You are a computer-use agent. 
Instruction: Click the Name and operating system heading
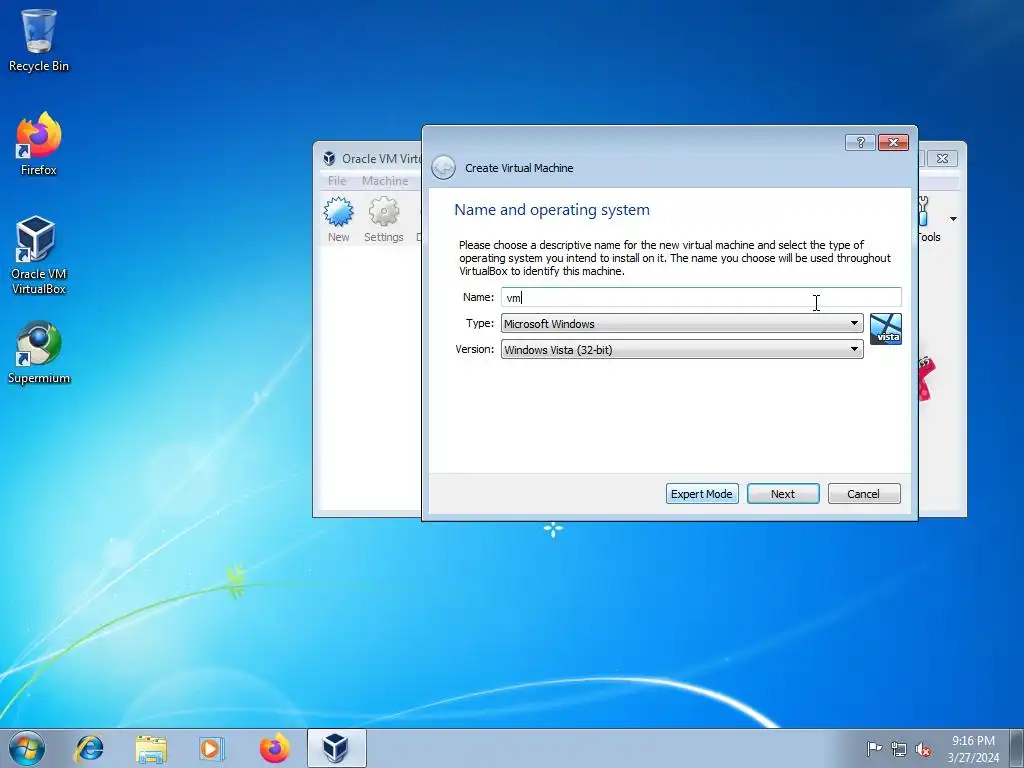click(552, 210)
